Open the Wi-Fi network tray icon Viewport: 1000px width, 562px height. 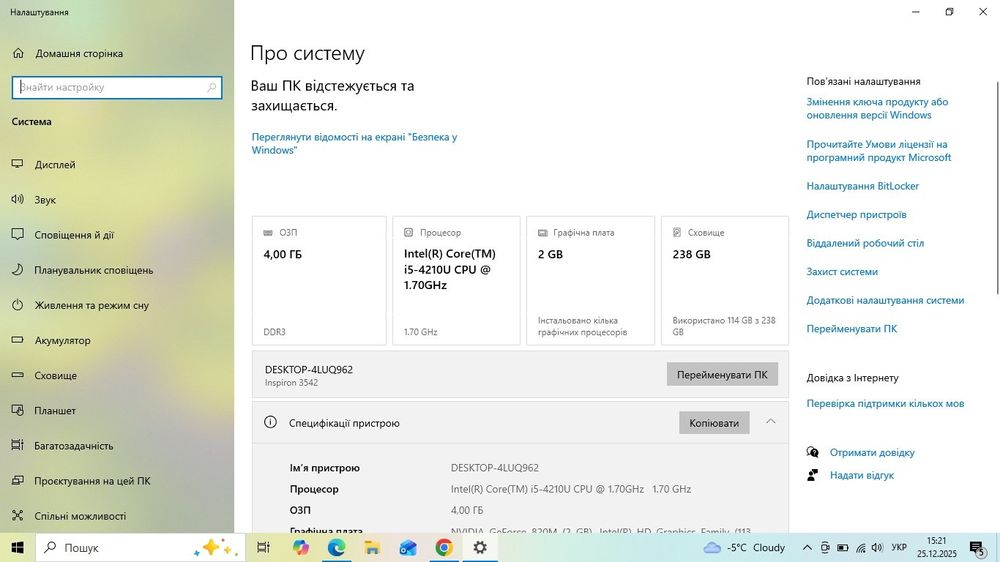coord(860,547)
